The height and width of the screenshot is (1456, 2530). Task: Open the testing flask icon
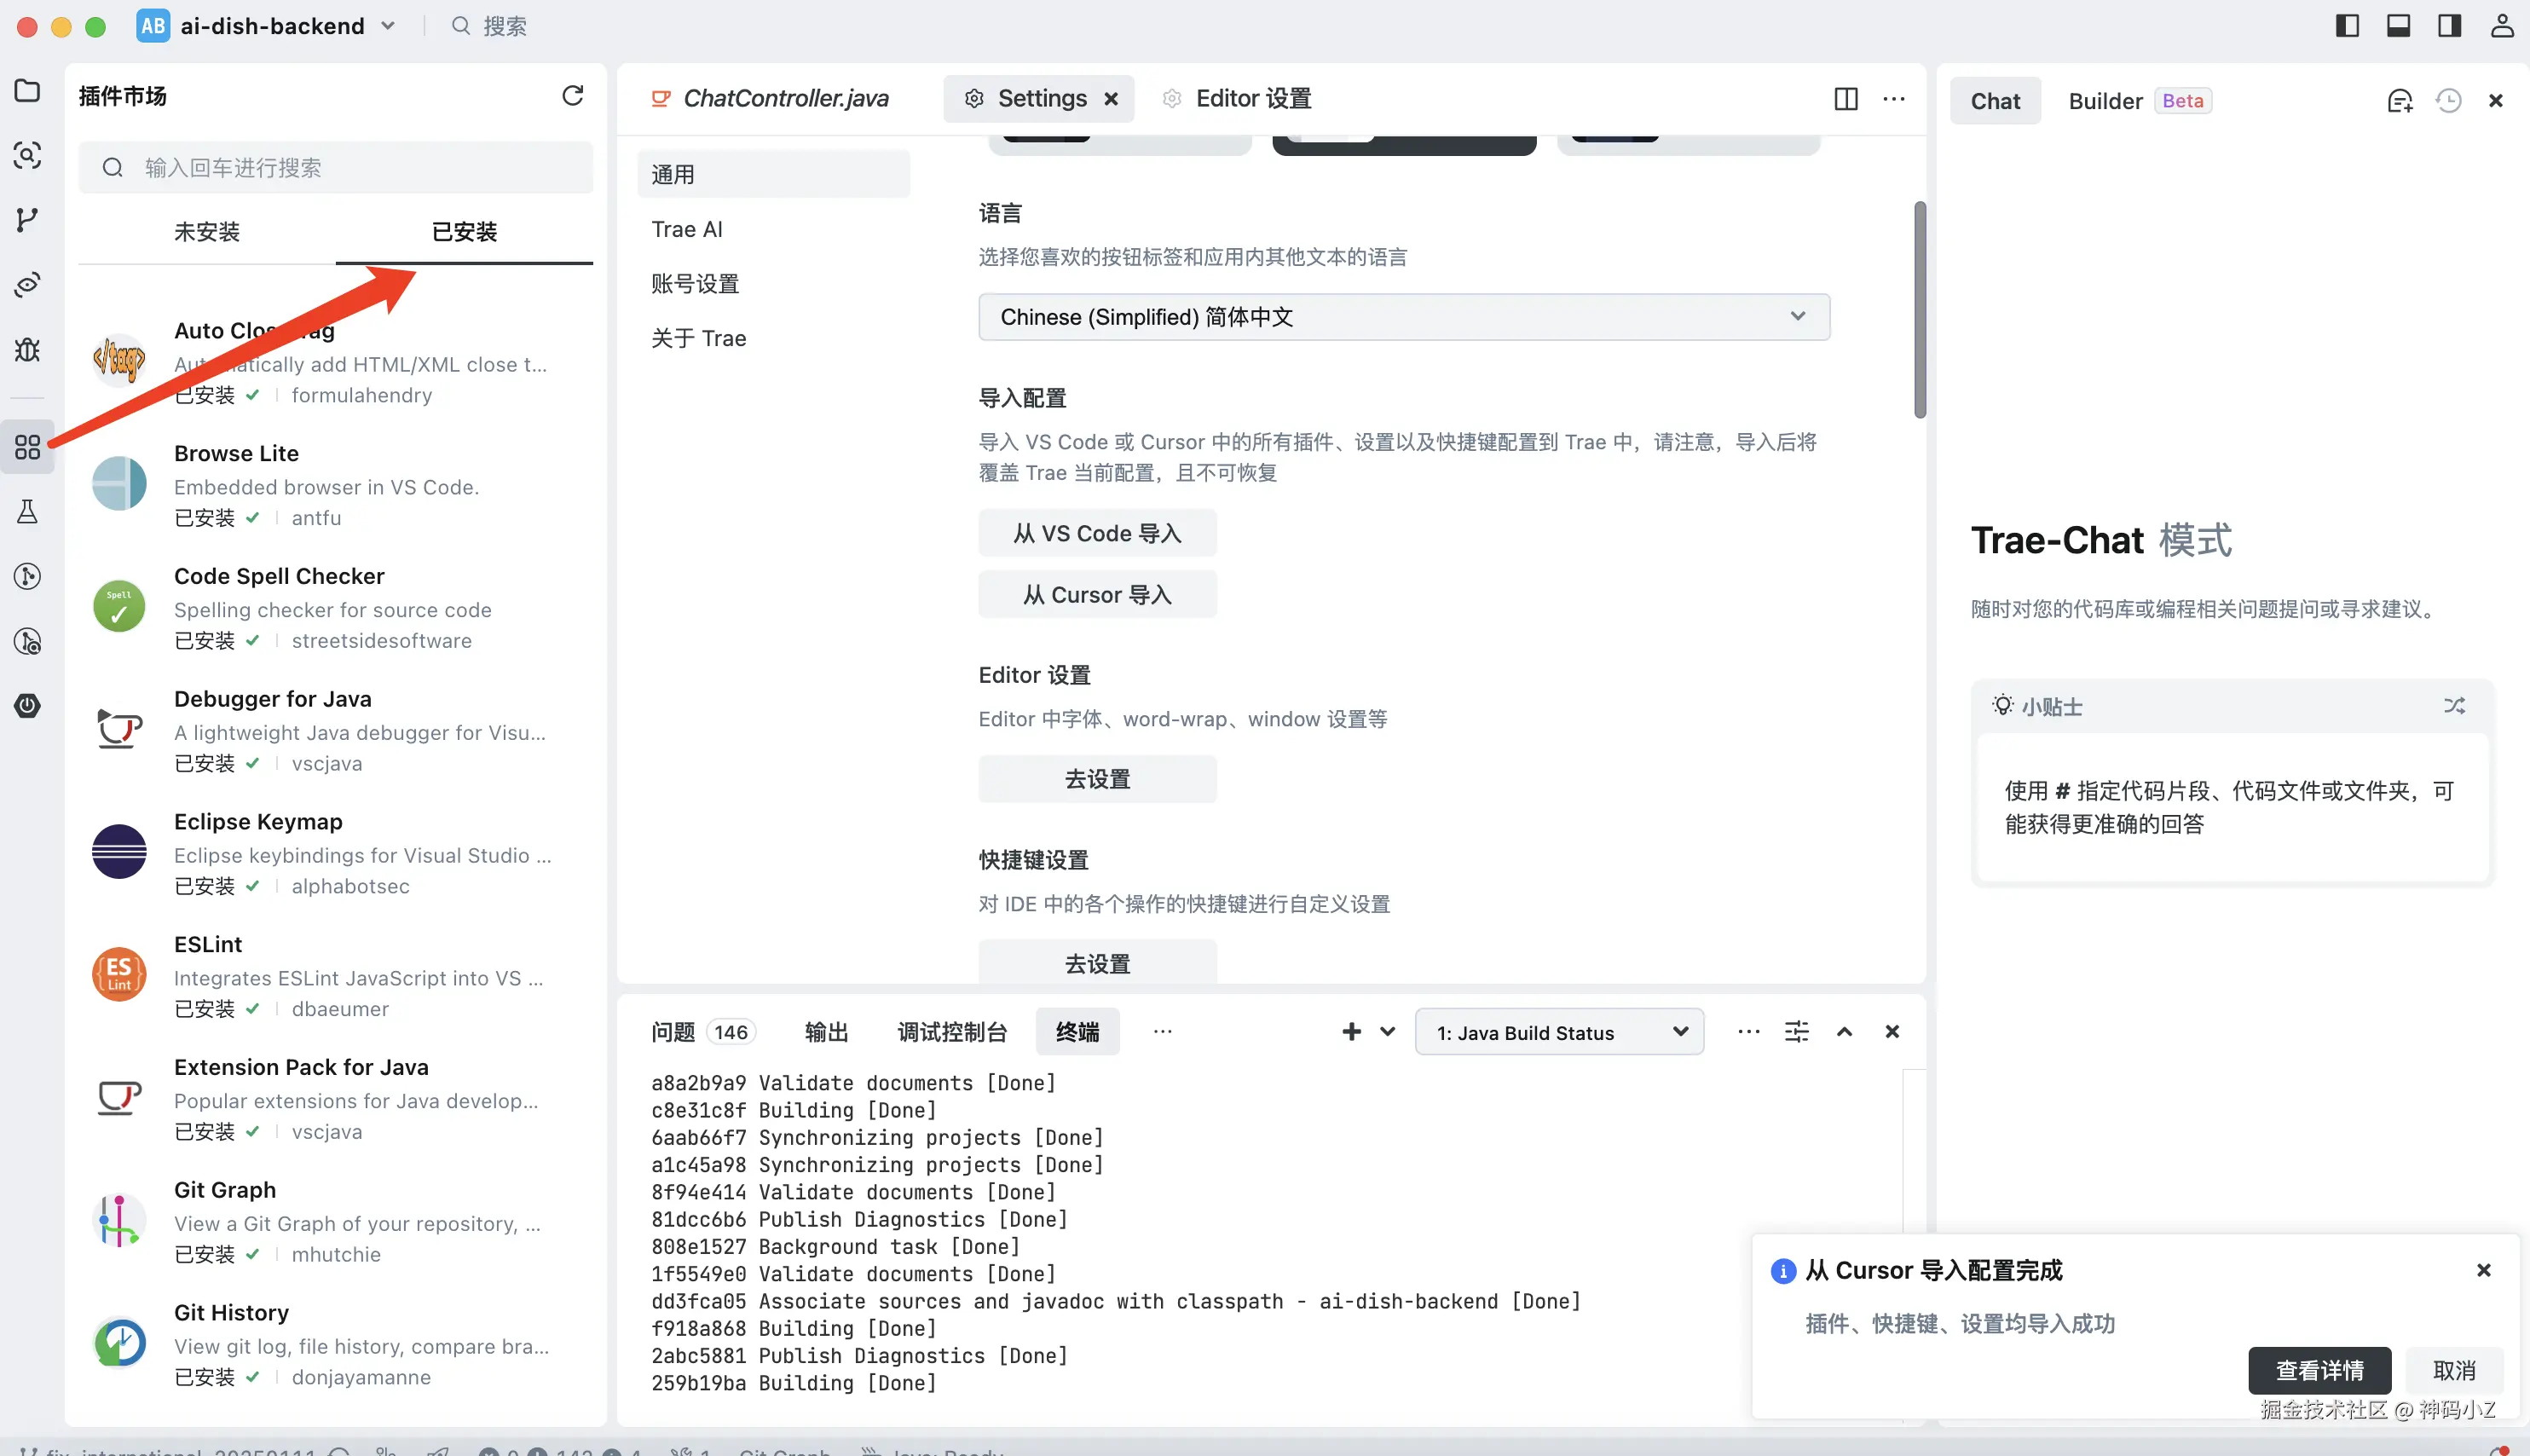point(27,512)
